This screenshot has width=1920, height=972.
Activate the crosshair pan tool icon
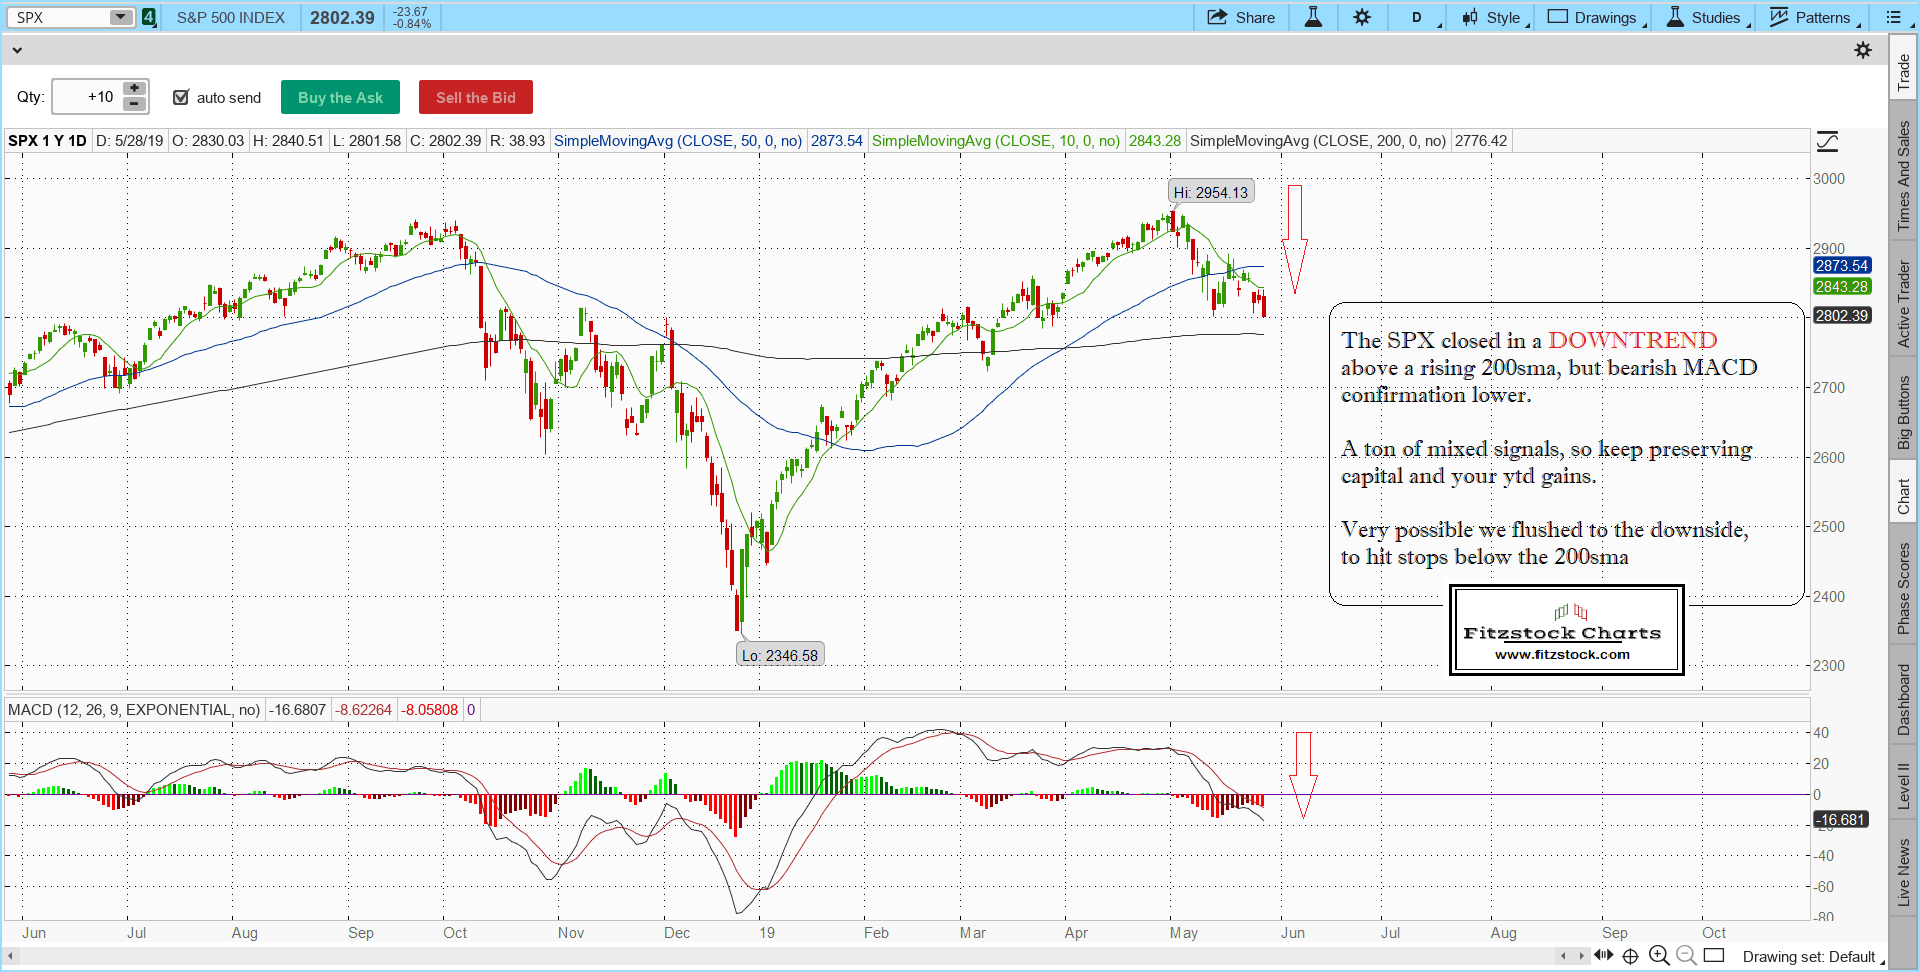pyautogui.click(x=1630, y=956)
